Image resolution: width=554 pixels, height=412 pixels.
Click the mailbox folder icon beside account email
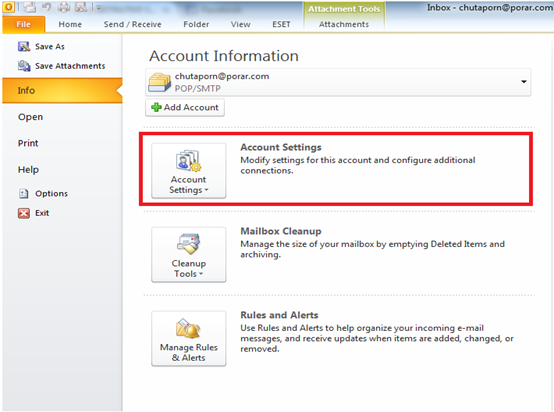pos(159,82)
